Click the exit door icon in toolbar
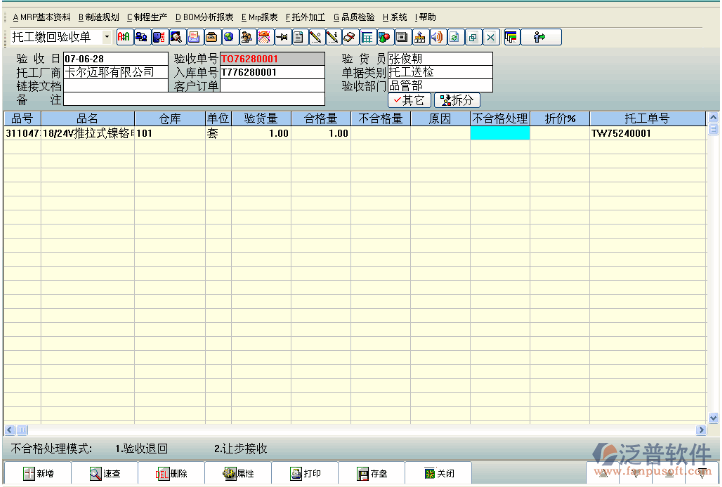The image size is (722, 487). (x=540, y=37)
